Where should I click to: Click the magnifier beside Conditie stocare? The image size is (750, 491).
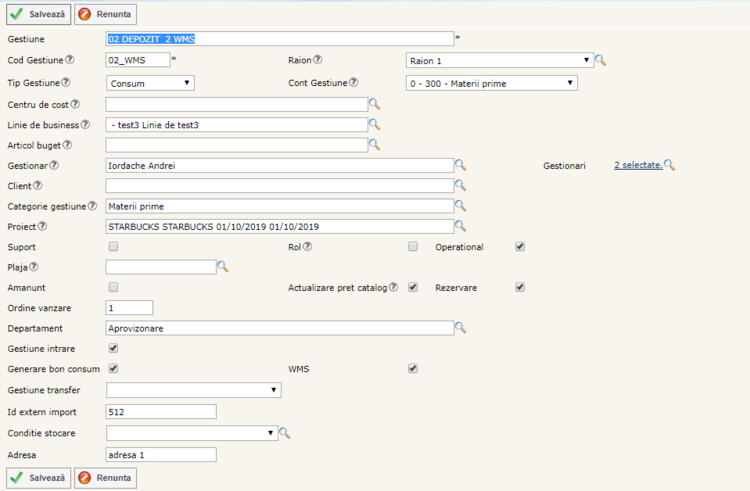284,433
